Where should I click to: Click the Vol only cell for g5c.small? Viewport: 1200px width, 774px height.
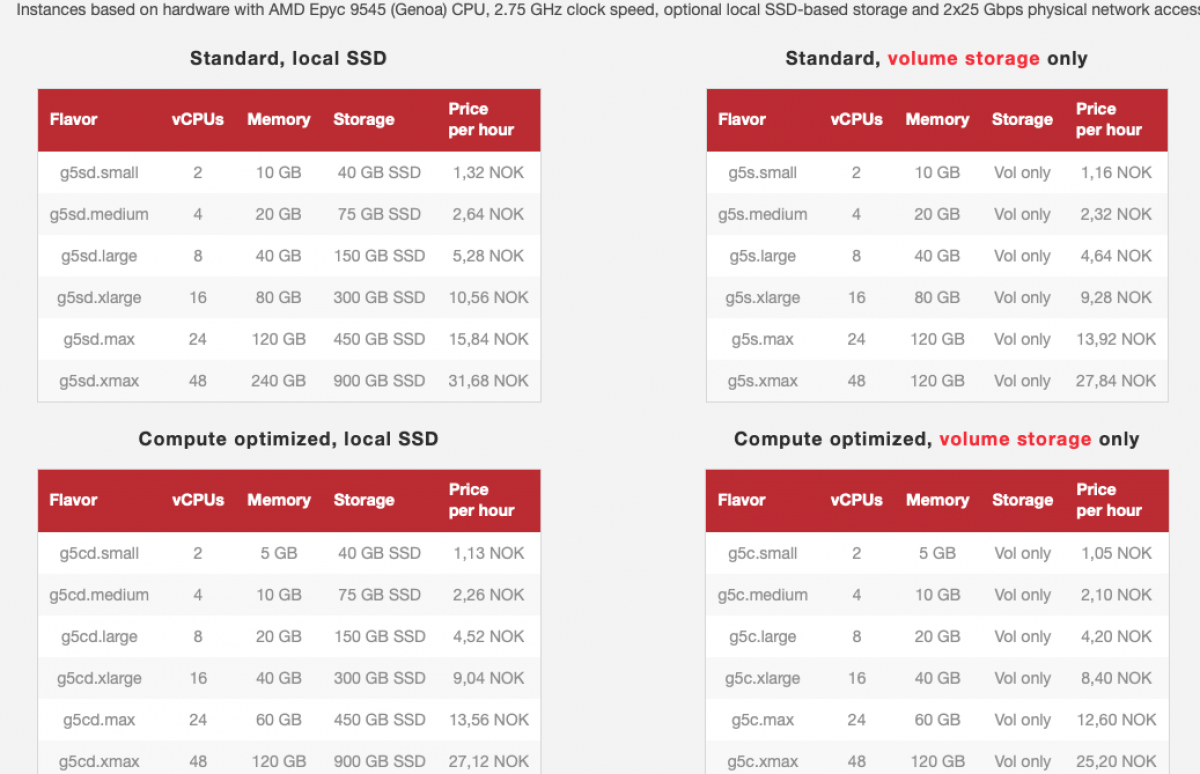click(1022, 553)
